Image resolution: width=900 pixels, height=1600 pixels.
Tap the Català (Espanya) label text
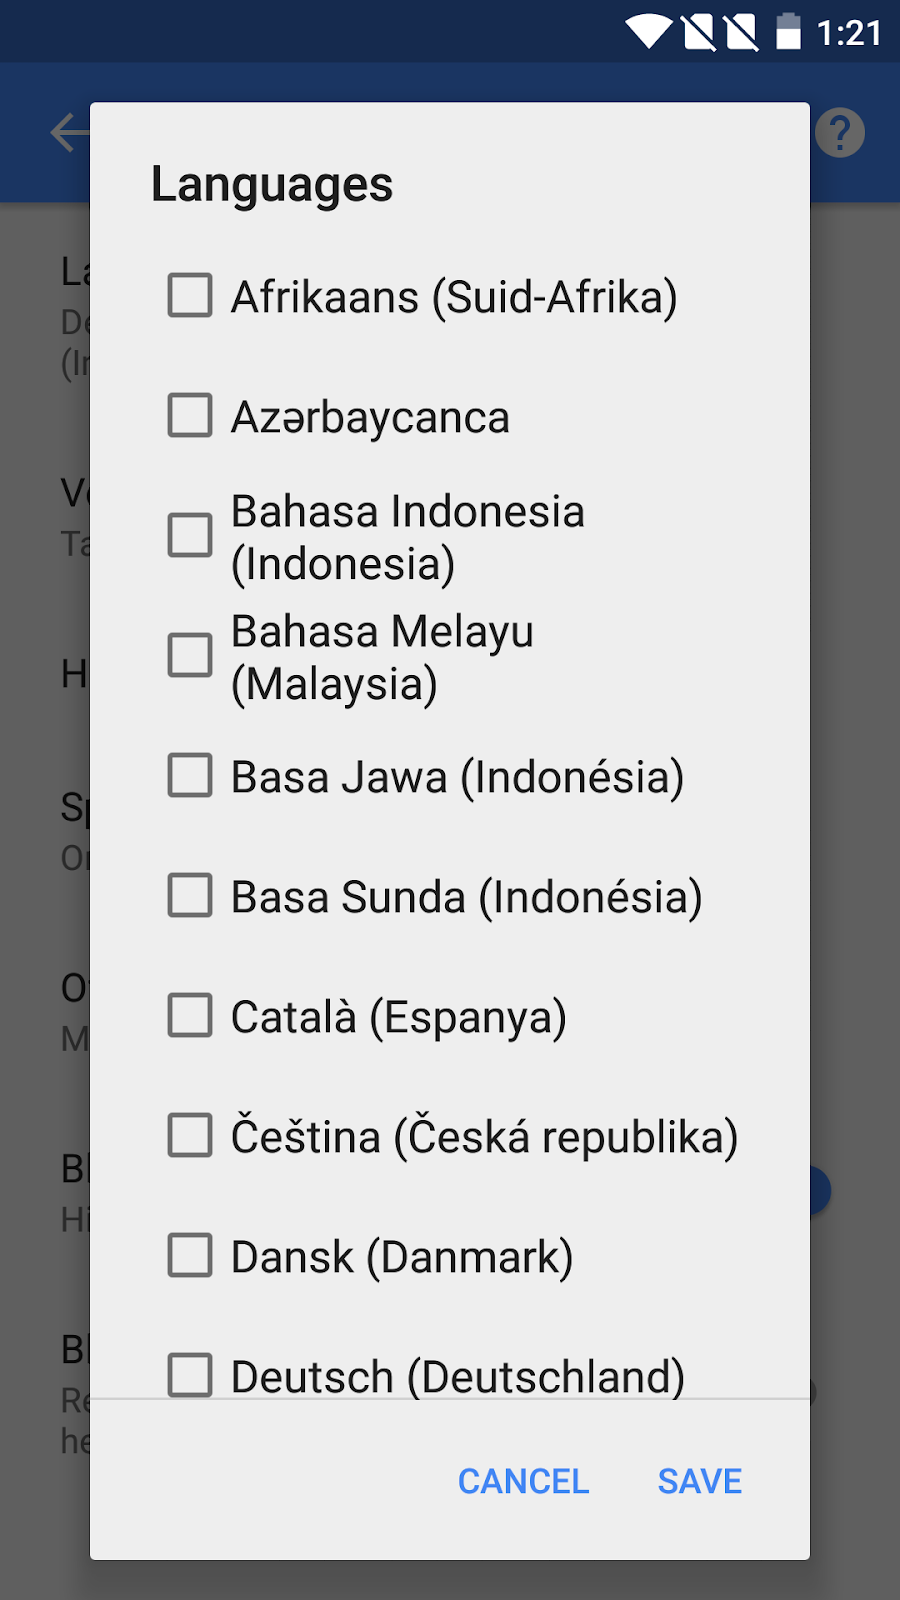[x=398, y=1017]
